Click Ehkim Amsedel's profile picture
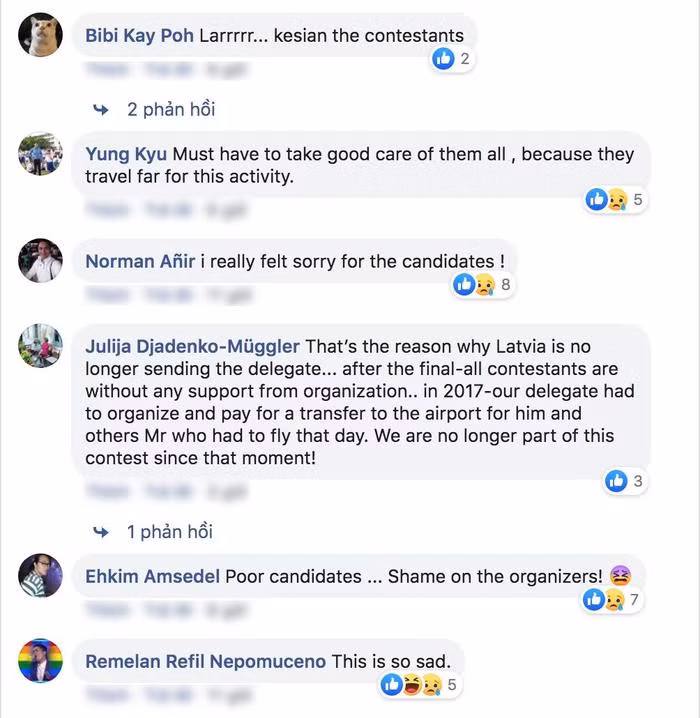700x718 pixels. point(41,576)
